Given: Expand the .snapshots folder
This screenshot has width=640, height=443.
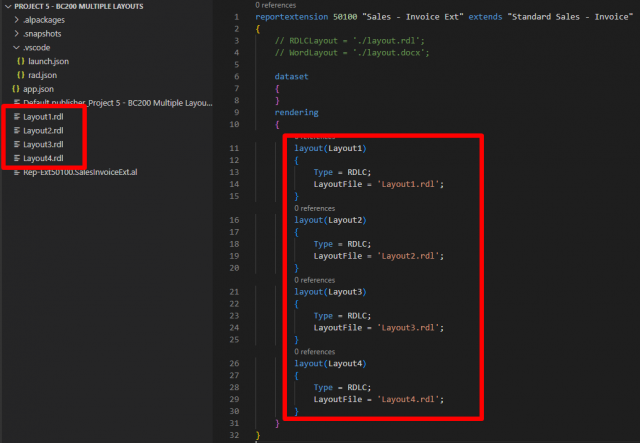Looking at the screenshot, I should [16, 33].
